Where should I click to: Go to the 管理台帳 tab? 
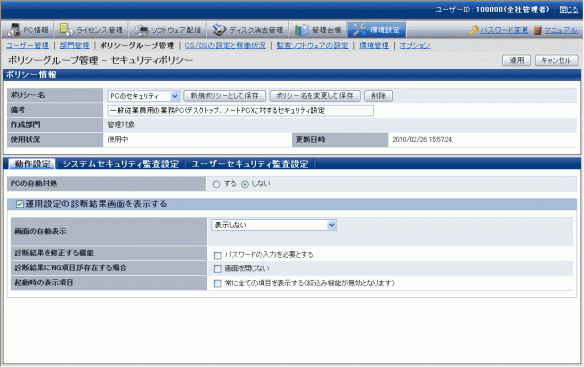[x=318, y=30]
